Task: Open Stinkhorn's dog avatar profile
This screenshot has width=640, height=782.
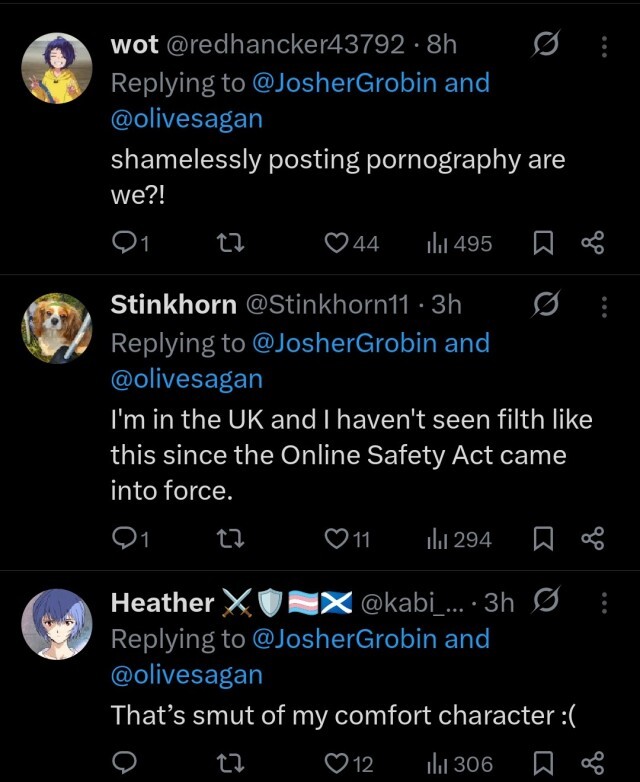Action: (57, 327)
